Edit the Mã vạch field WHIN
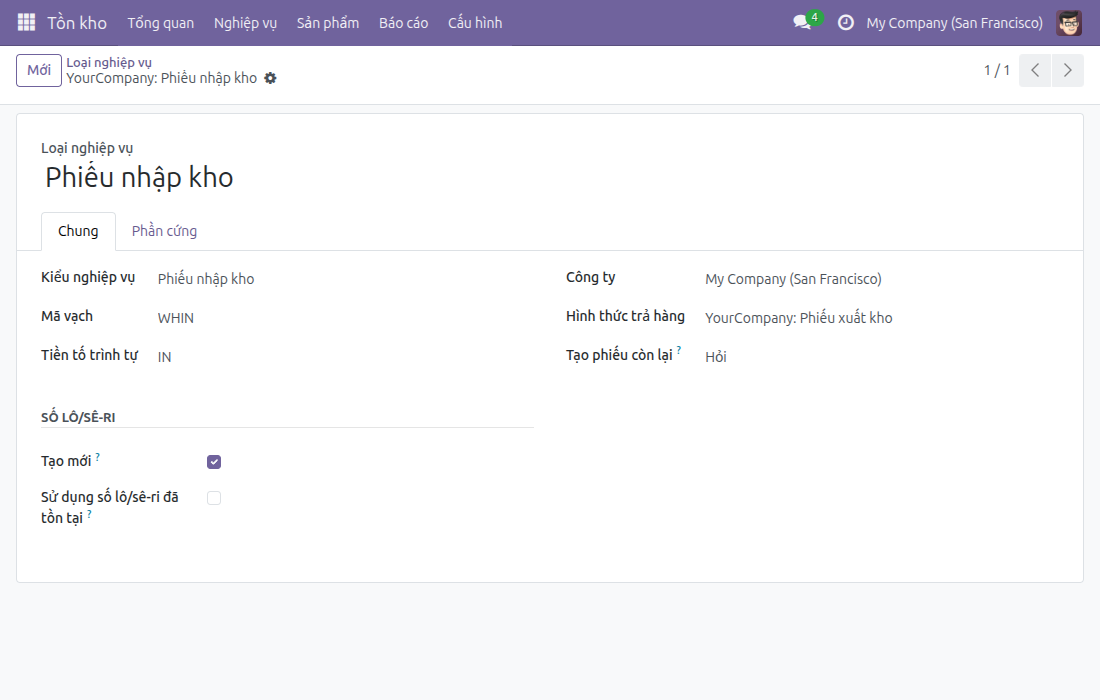The height and width of the screenshot is (700, 1100). (x=345, y=318)
